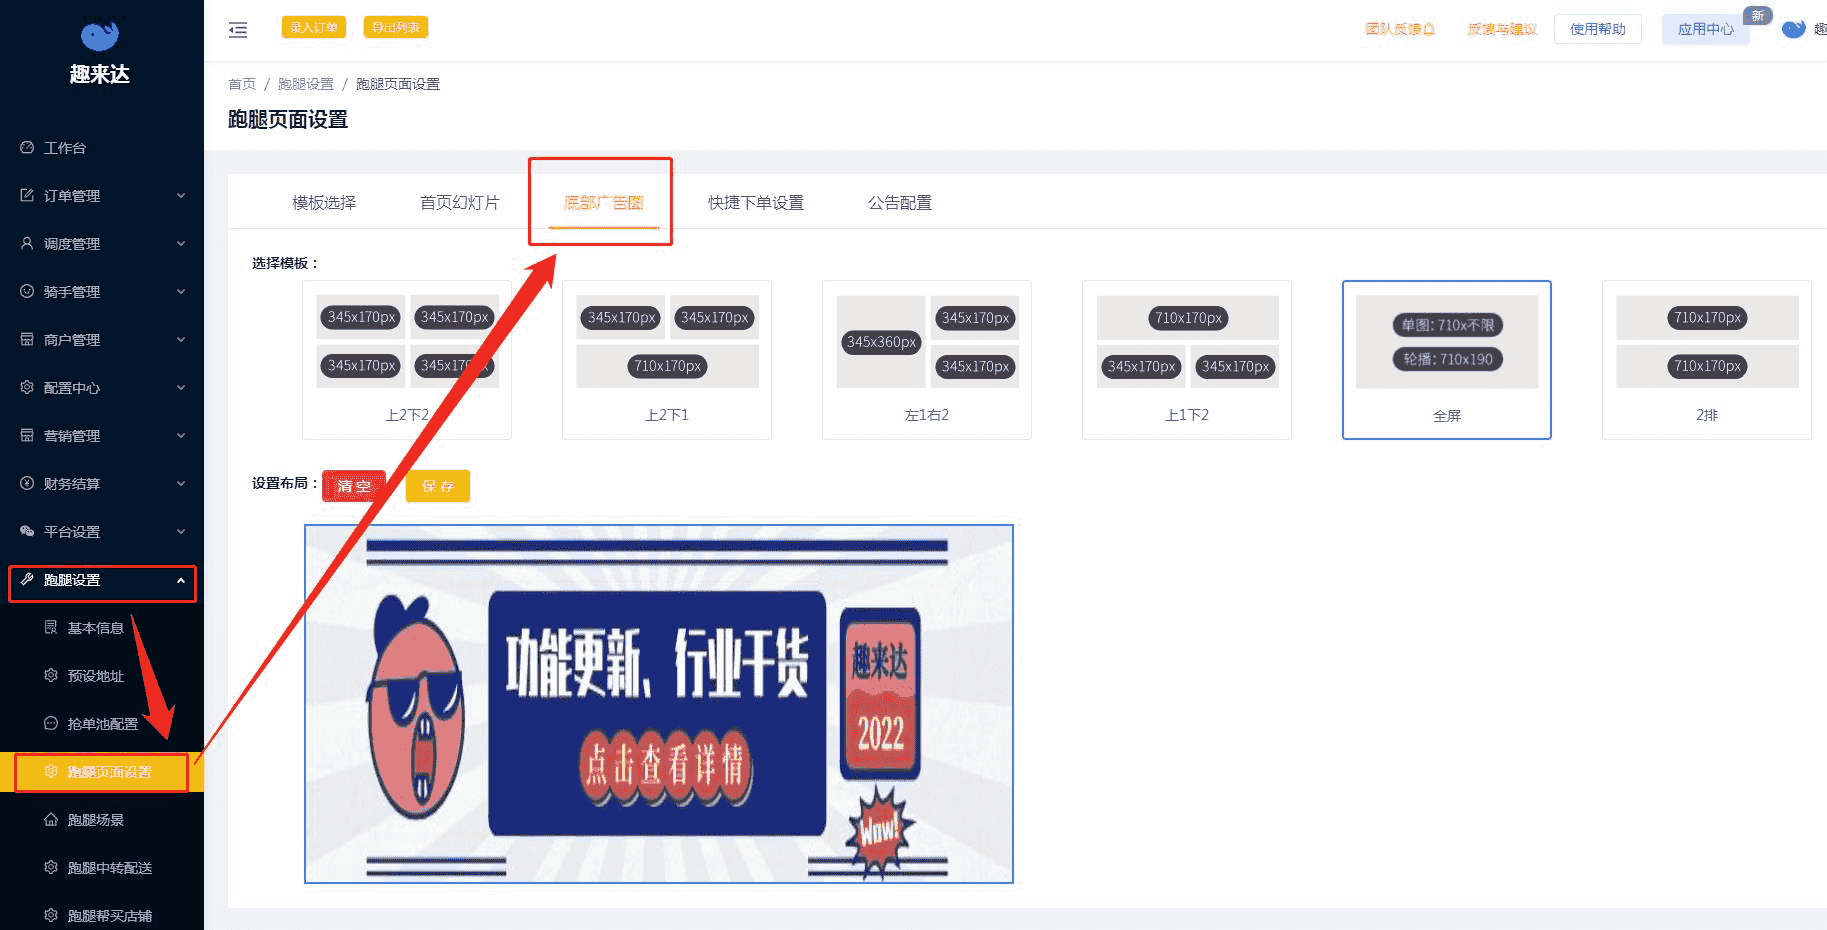Expand the 调度管理 submenu chevron

pyautogui.click(x=181, y=243)
